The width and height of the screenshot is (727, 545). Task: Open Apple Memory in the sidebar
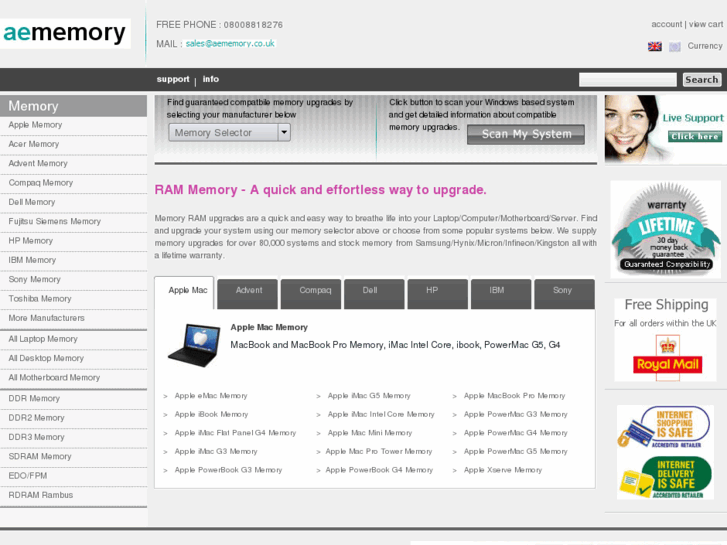tap(35, 125)
